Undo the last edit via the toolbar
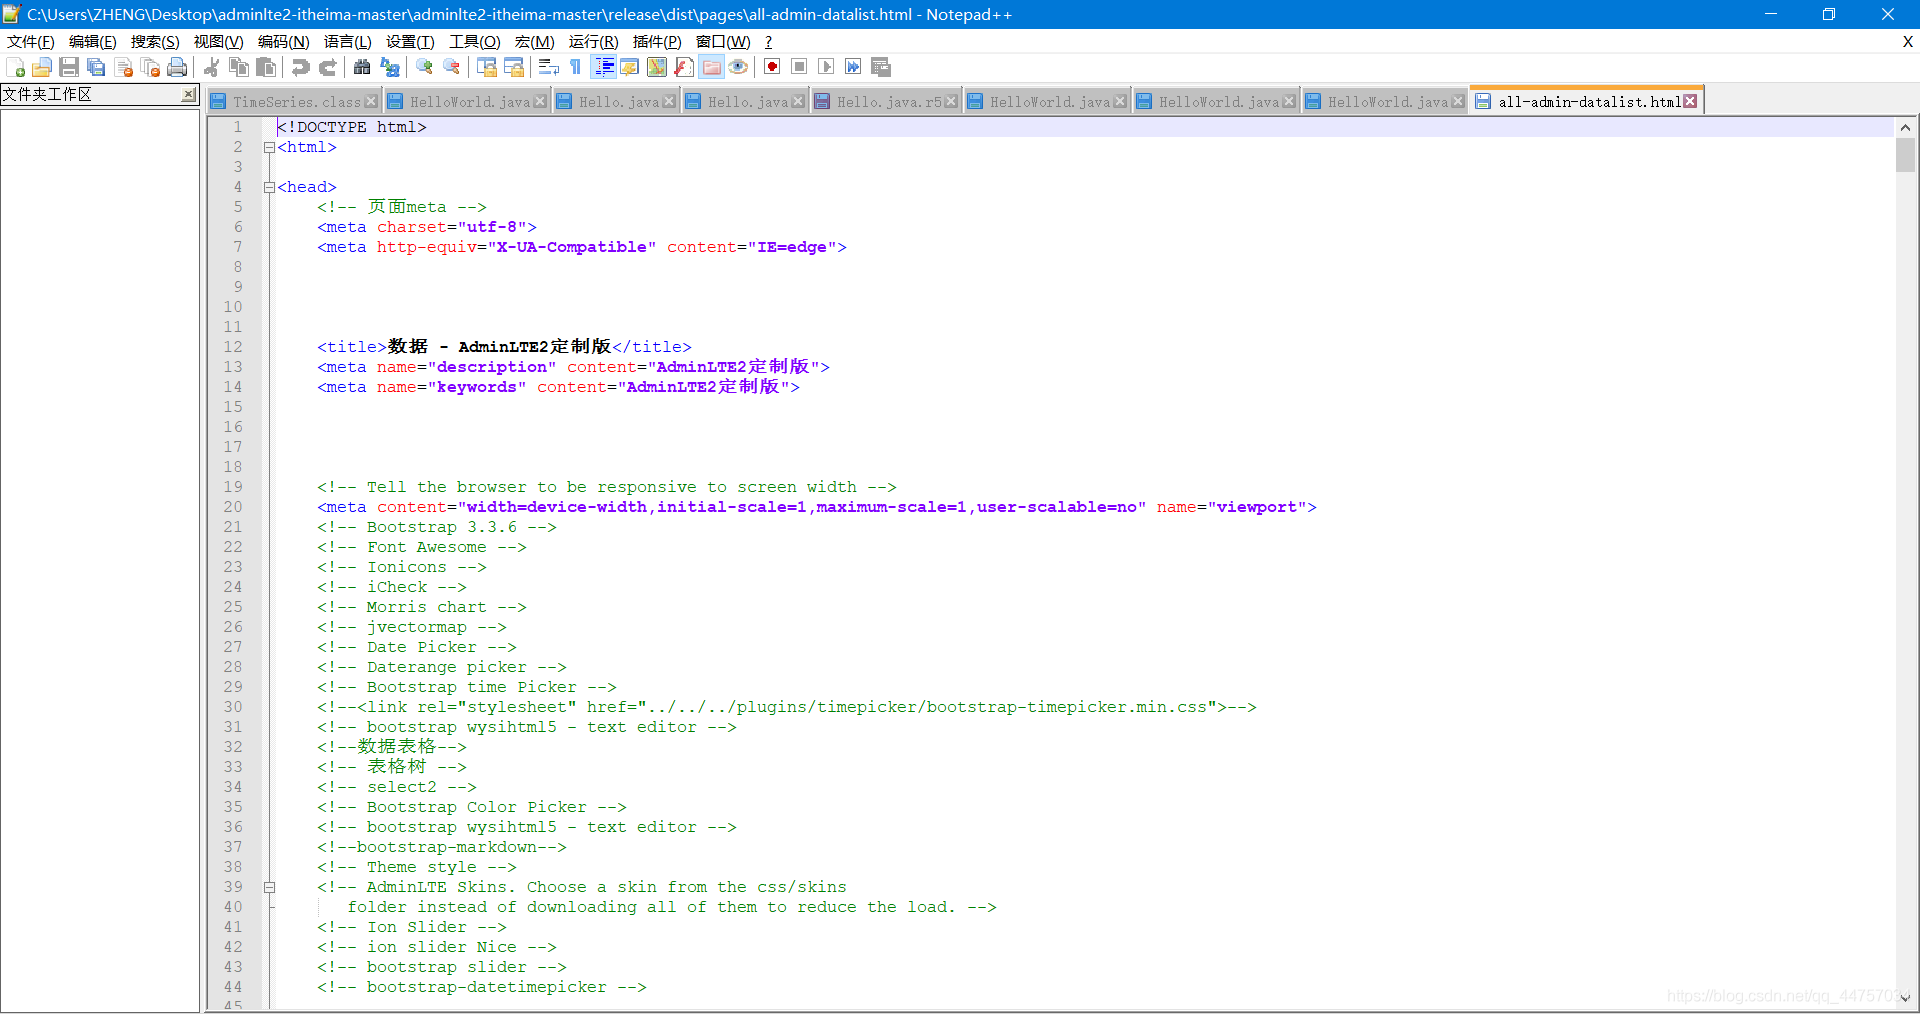 (300, 67)
